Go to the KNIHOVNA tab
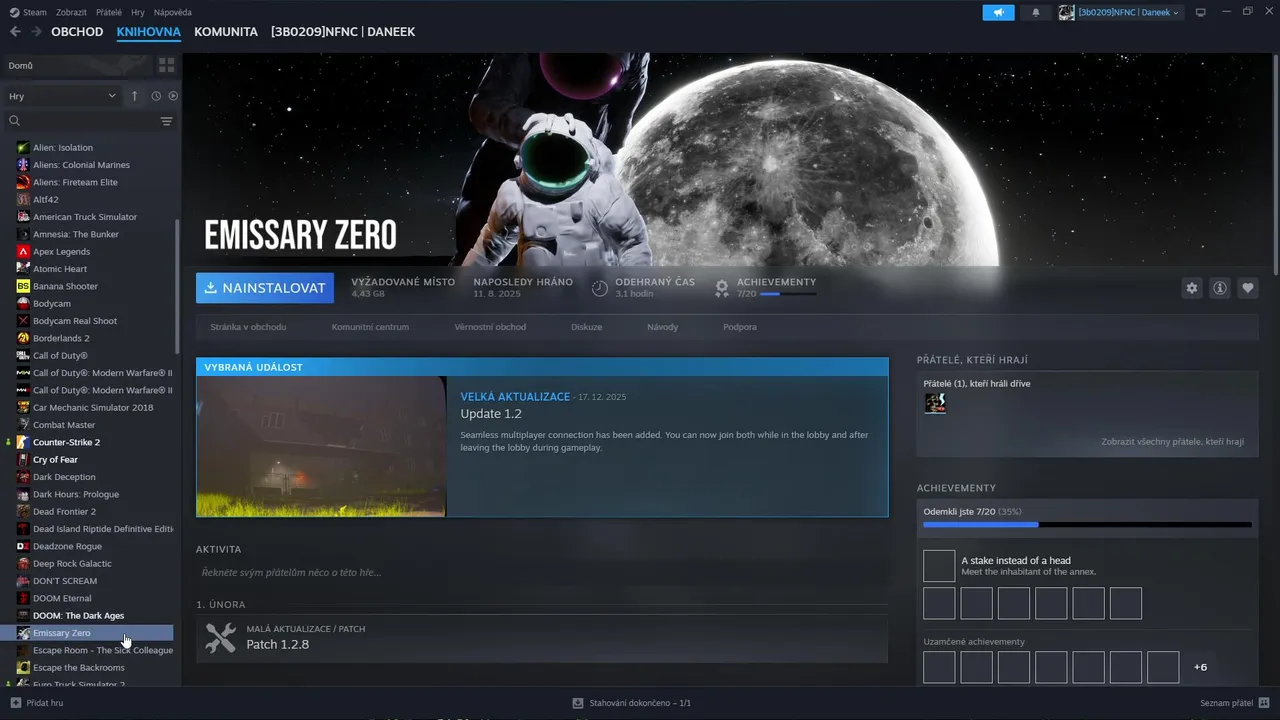This screenshot has width=1280, height=720. (x=148, y=32)
